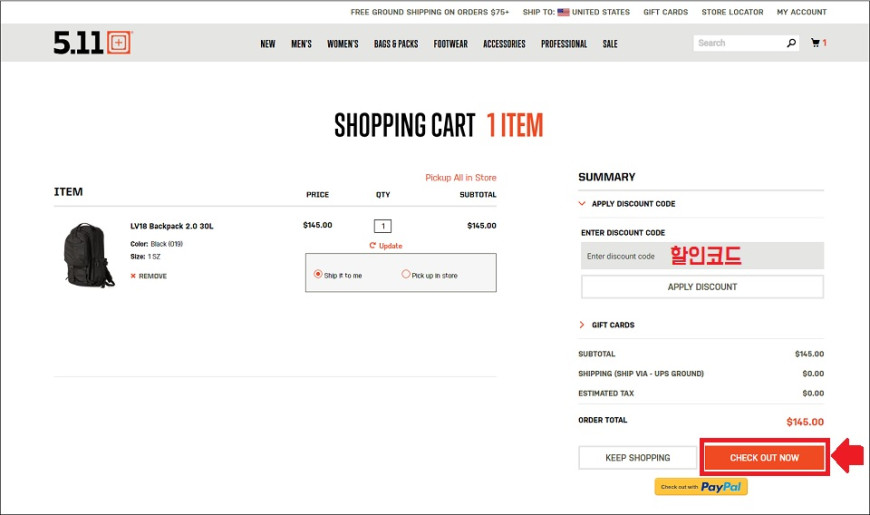Image resolution: width=870 pixels, height=515 pixels.
Task: Click the 'Color: Black (019)' text
Action: point(156,244)
